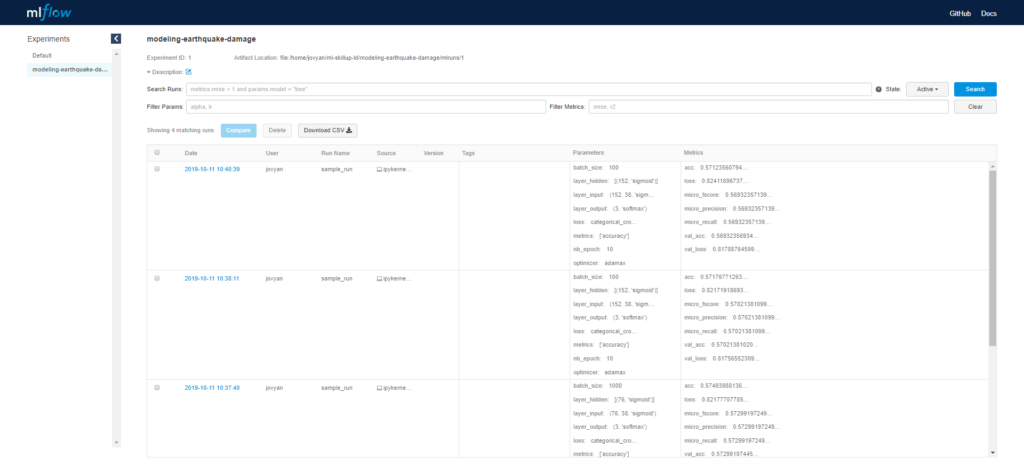Click the Compare button
The image size is (1024, 465).
238,131
